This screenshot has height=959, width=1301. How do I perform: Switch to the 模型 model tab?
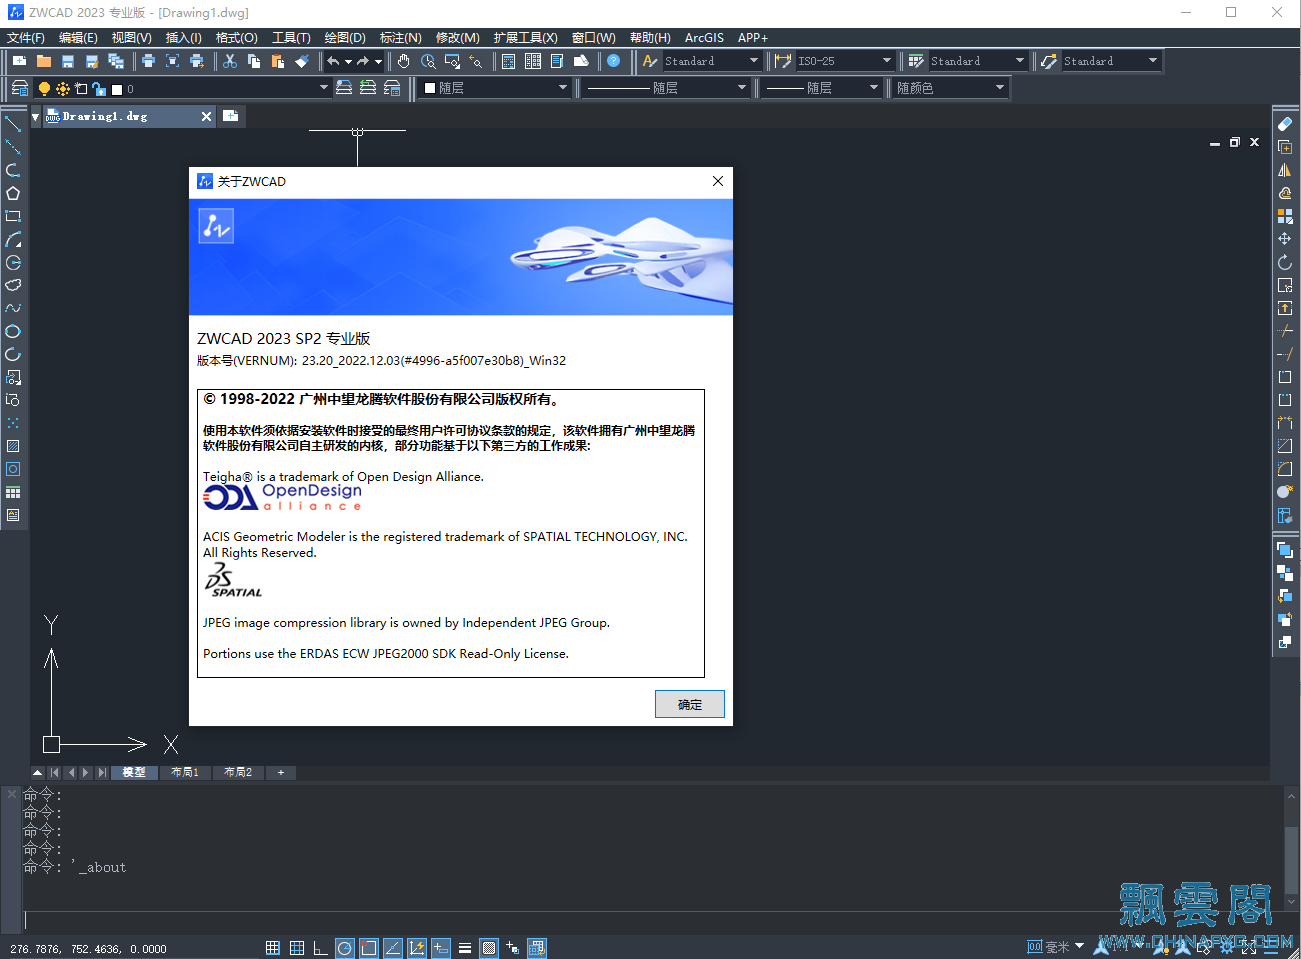pos(134,772)
